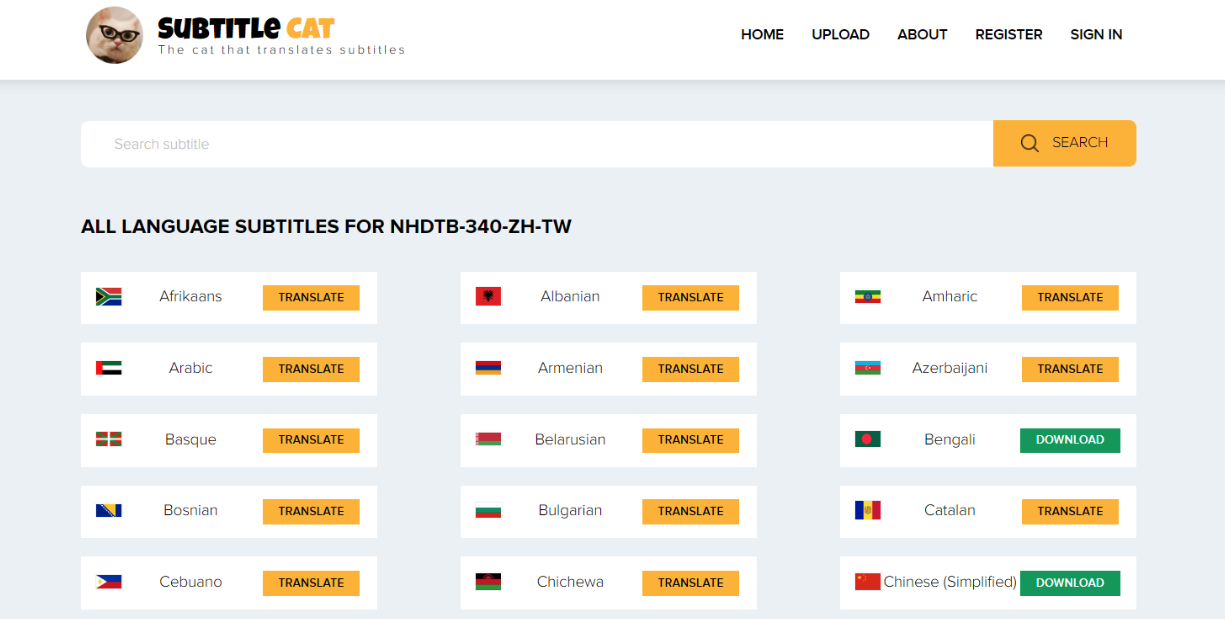Screen dimensions: 1225x619
Task: Open the REGISTER page
Action: pos(1009,34)
